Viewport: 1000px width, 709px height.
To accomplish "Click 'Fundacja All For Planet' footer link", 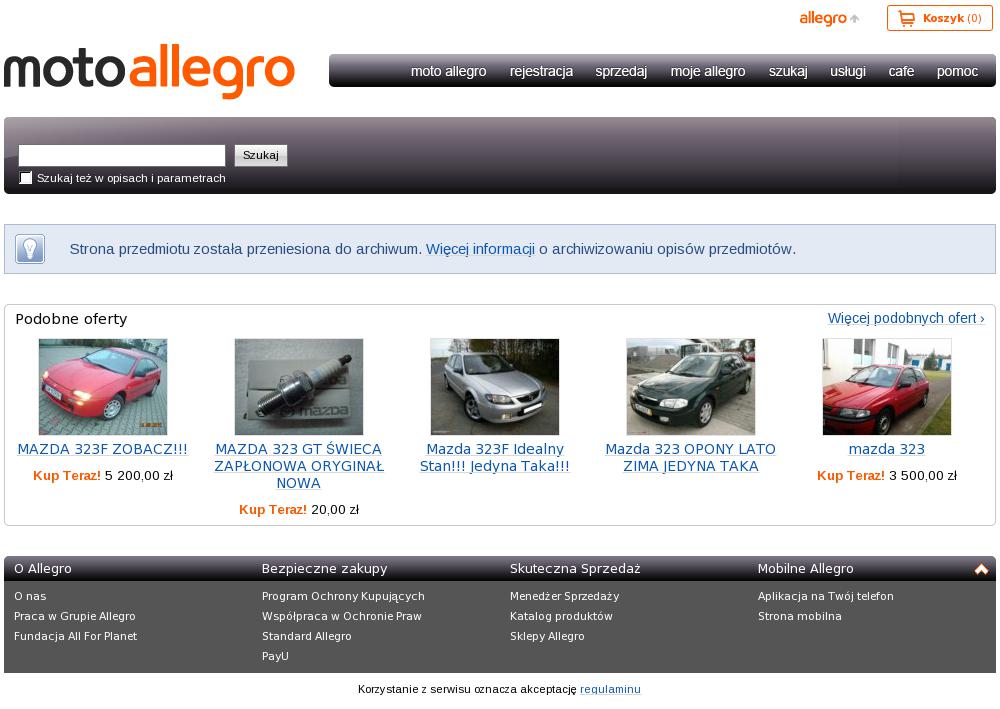I will [75, 636].
